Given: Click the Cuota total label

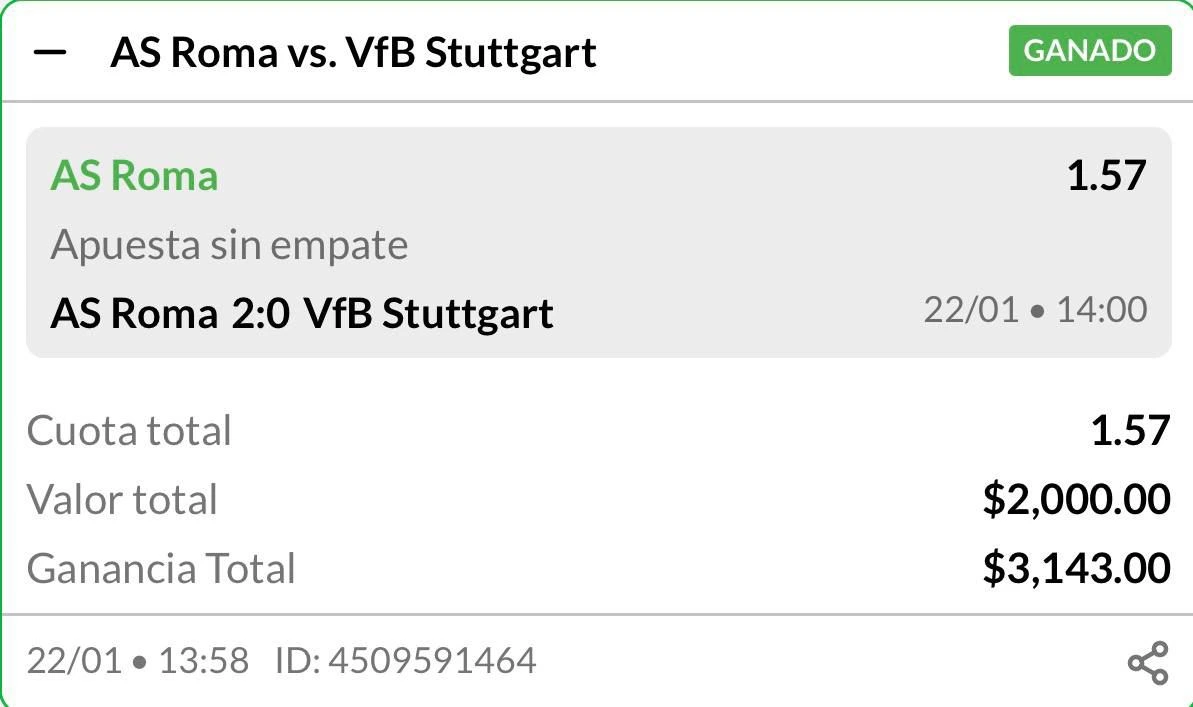Looking at the screenshot, I should [x=129, y=431].
